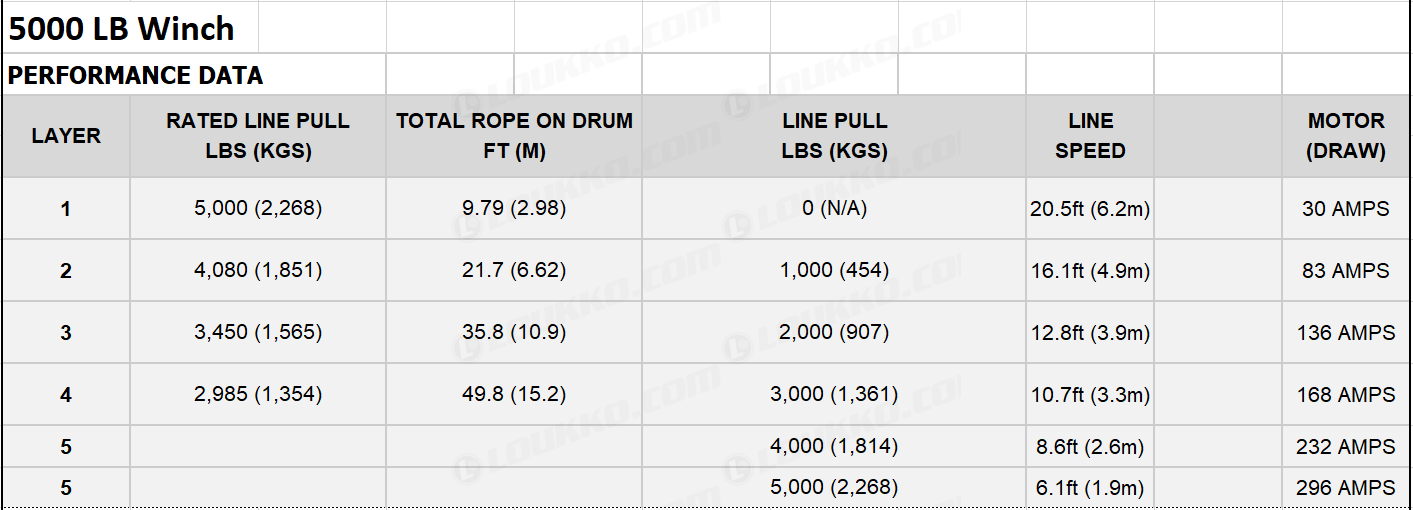
Task: Click the 49.8 (15.2) rope cell
Action: pyautogui.click(x=514, y=395)
